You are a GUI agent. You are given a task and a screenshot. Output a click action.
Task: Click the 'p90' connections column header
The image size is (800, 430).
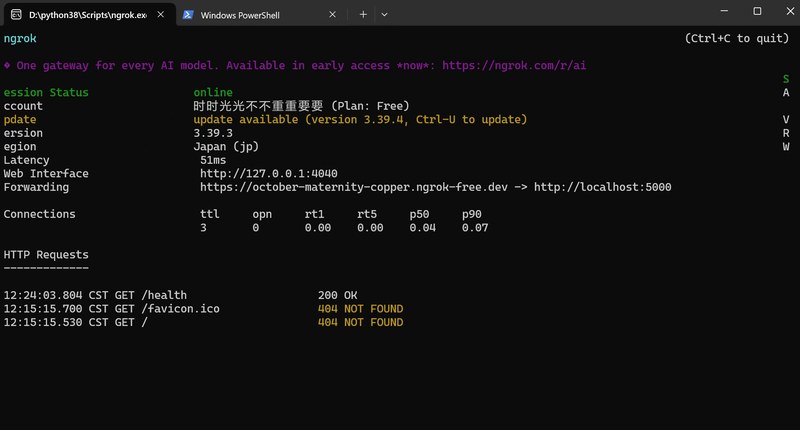(x=471, y=214)
